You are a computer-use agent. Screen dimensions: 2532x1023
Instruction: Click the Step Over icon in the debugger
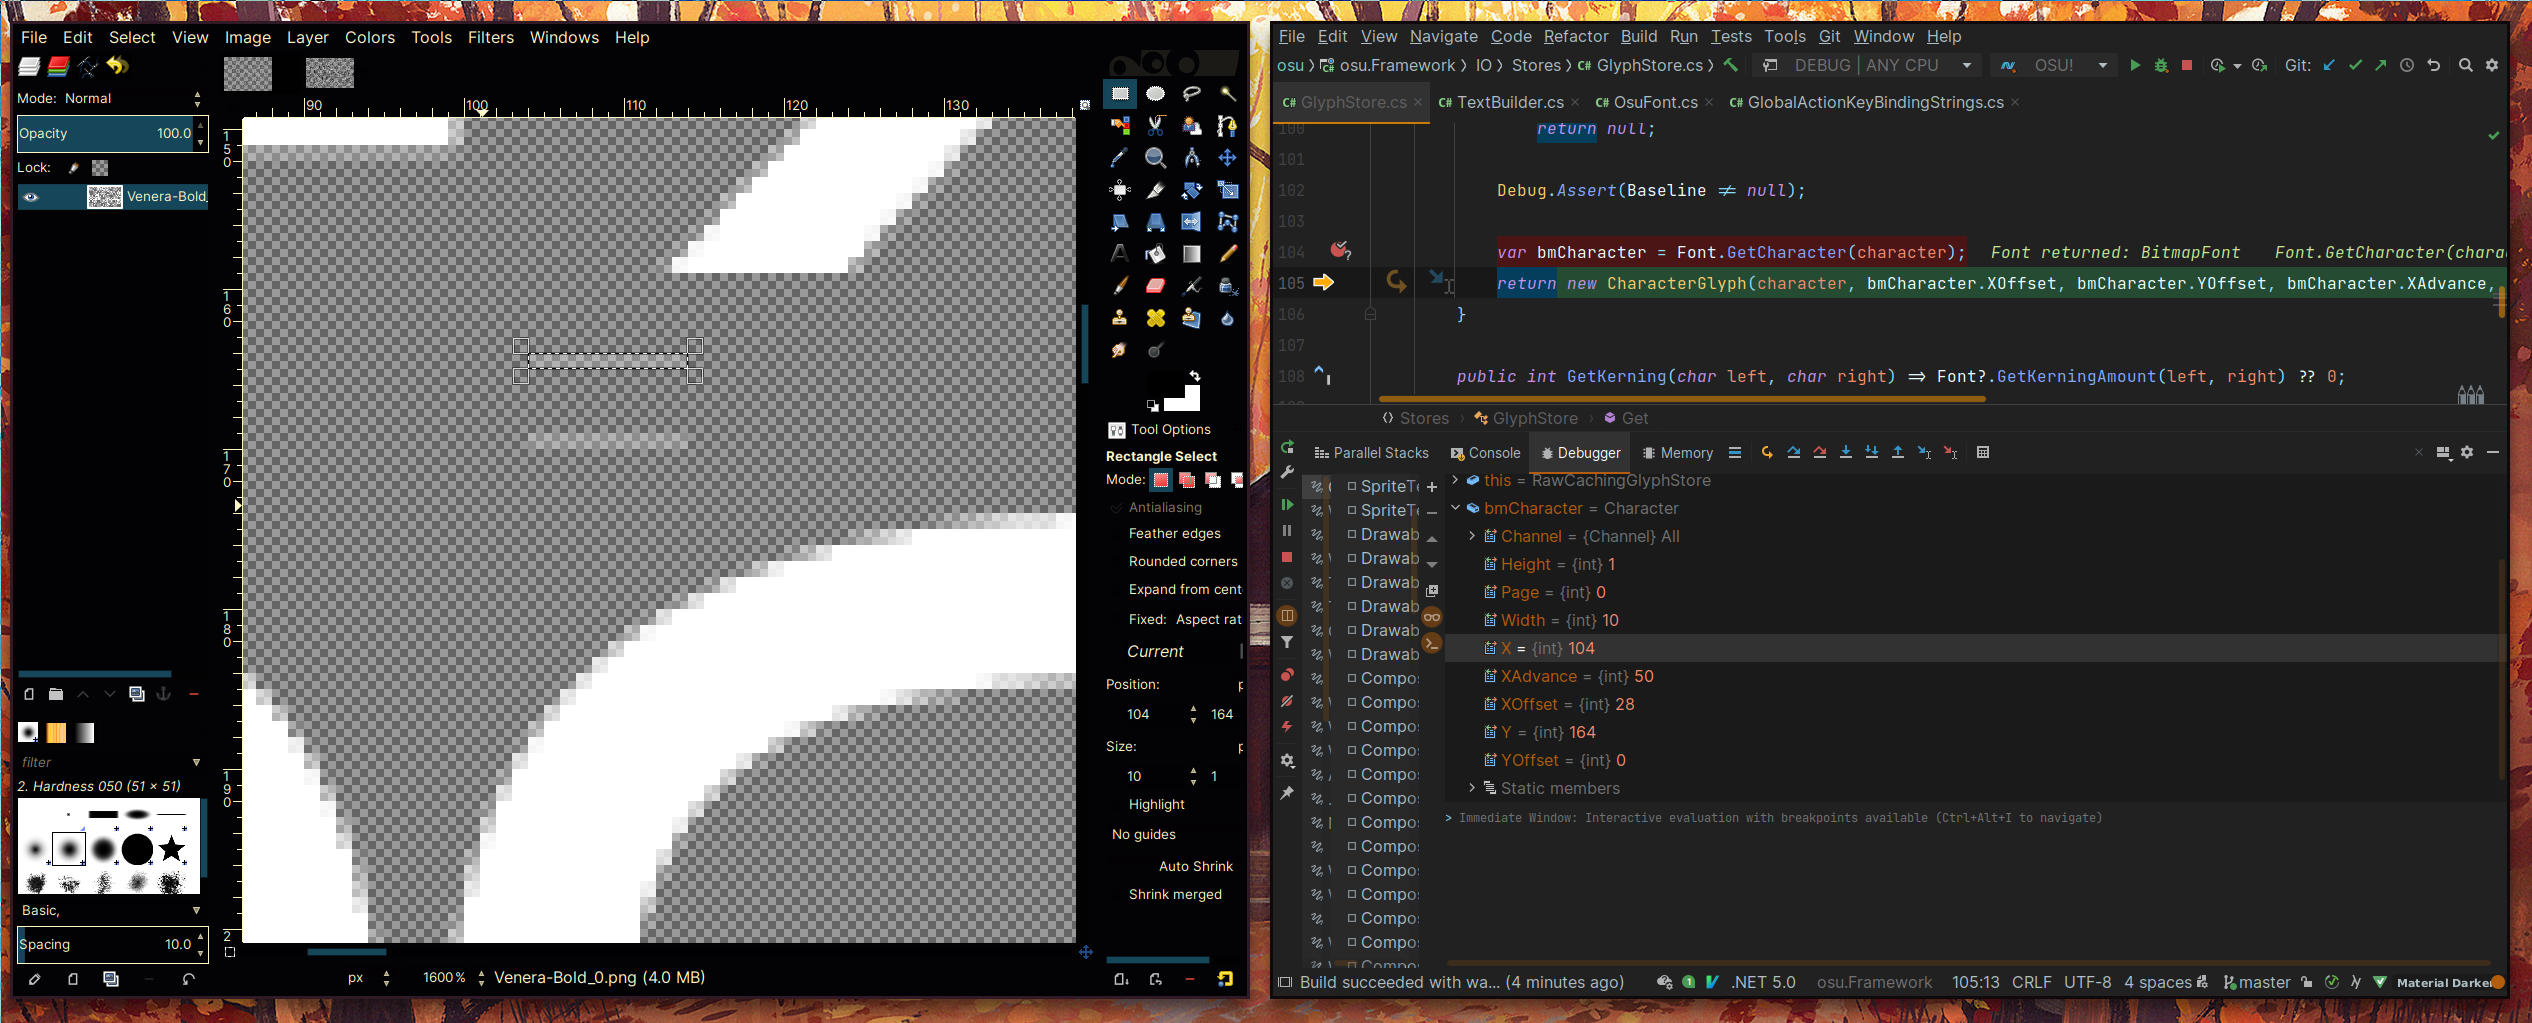click(x=1792, y=452)
